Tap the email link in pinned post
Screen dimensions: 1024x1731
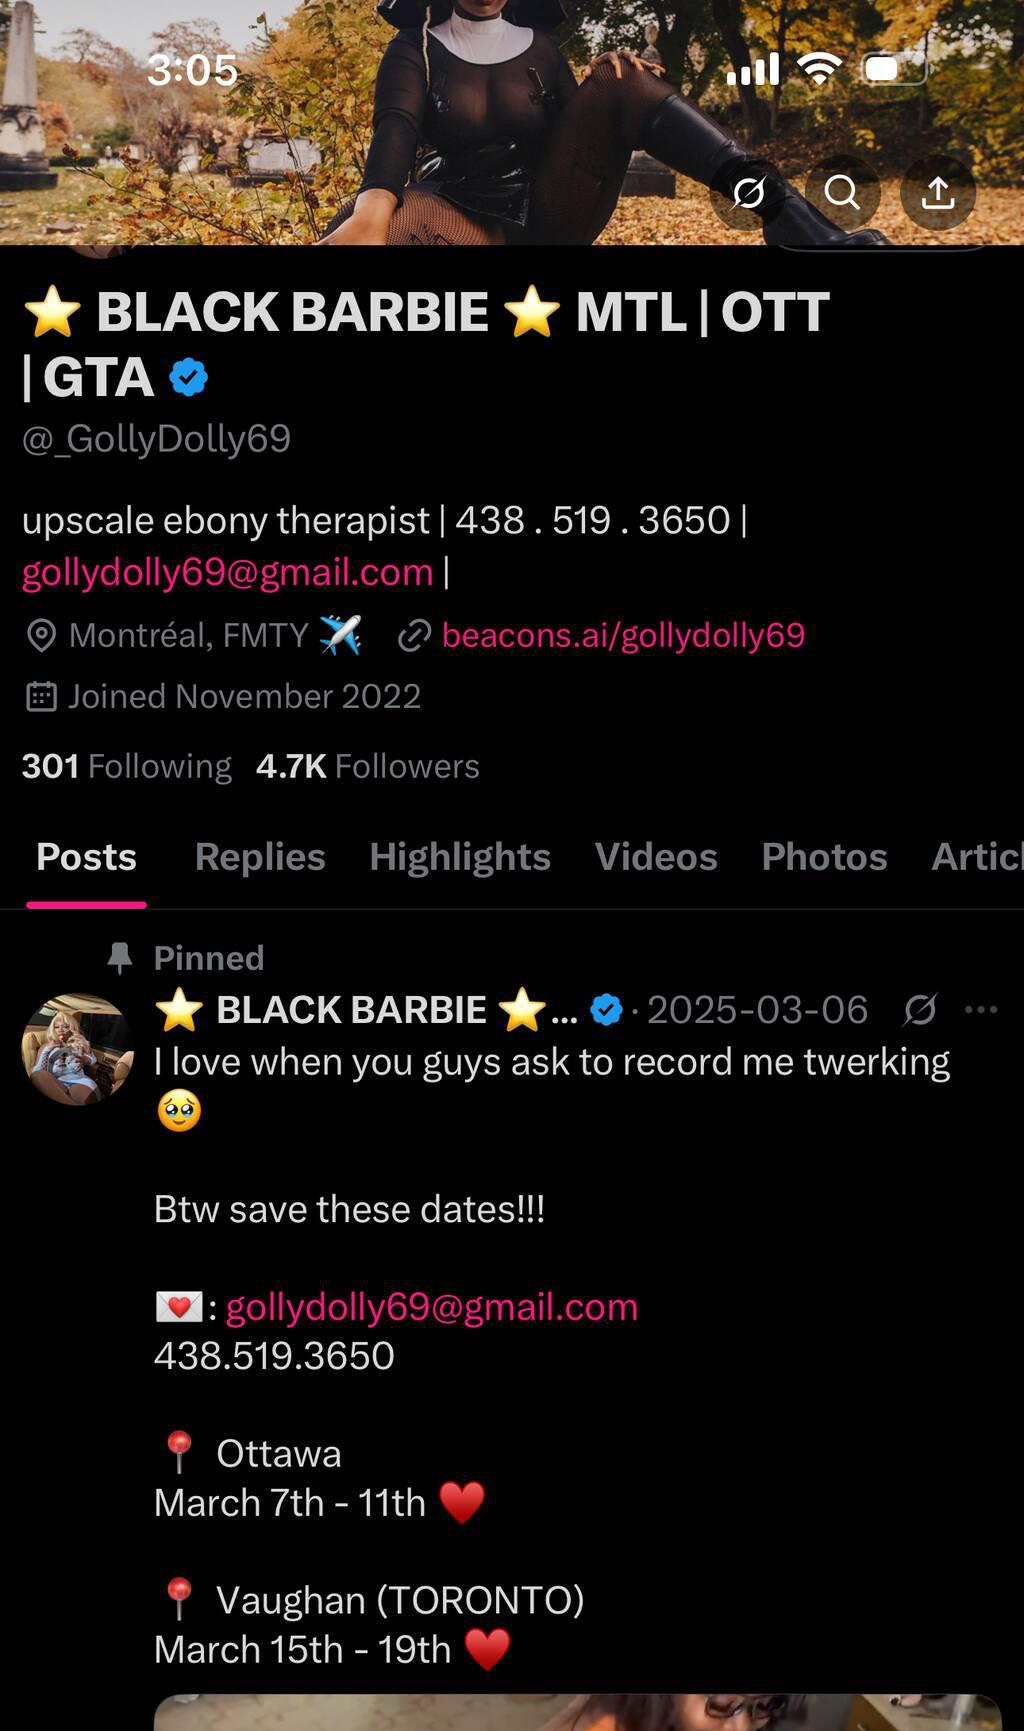click(x=431, y=1307)
